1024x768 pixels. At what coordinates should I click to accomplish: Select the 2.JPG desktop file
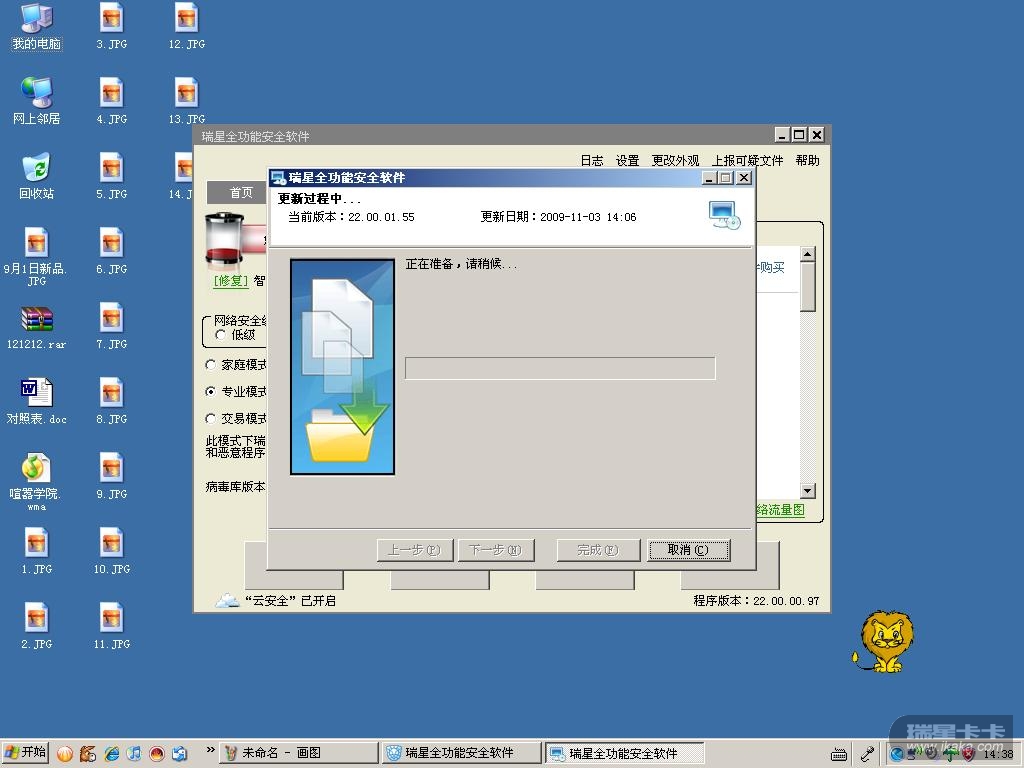[x=37, y=626]
